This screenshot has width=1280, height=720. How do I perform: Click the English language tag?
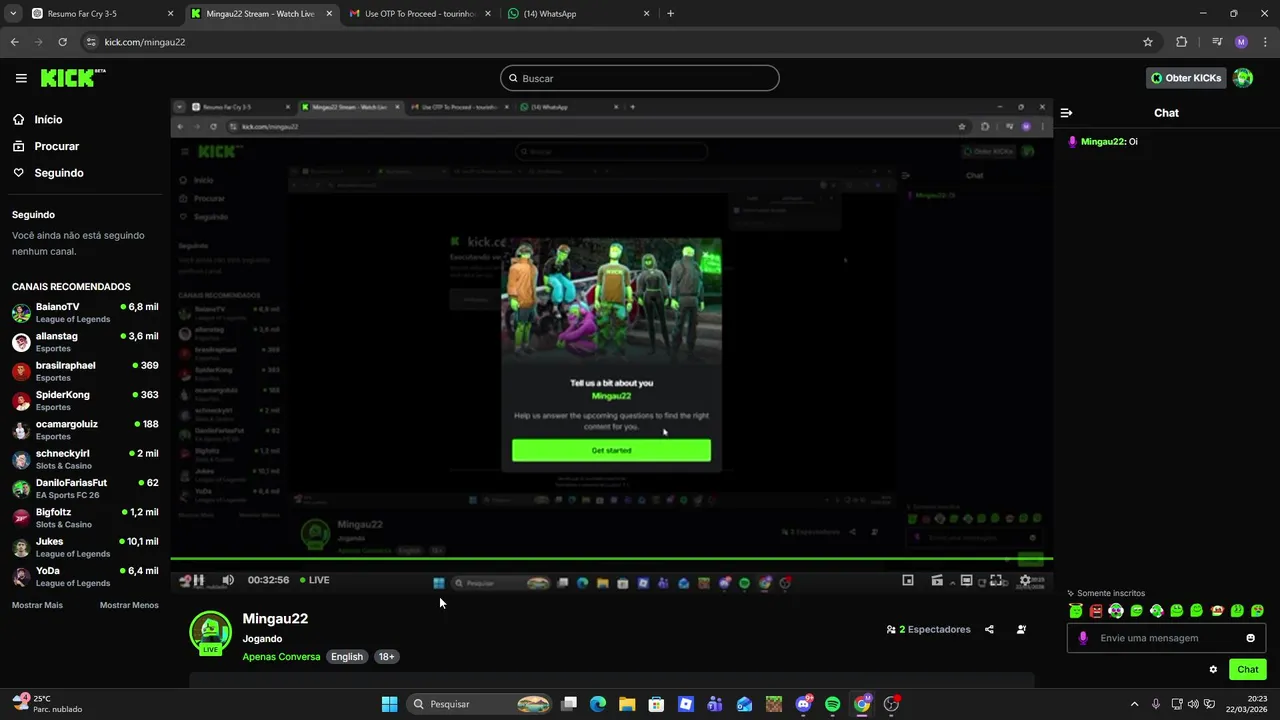tap(347, 657)
